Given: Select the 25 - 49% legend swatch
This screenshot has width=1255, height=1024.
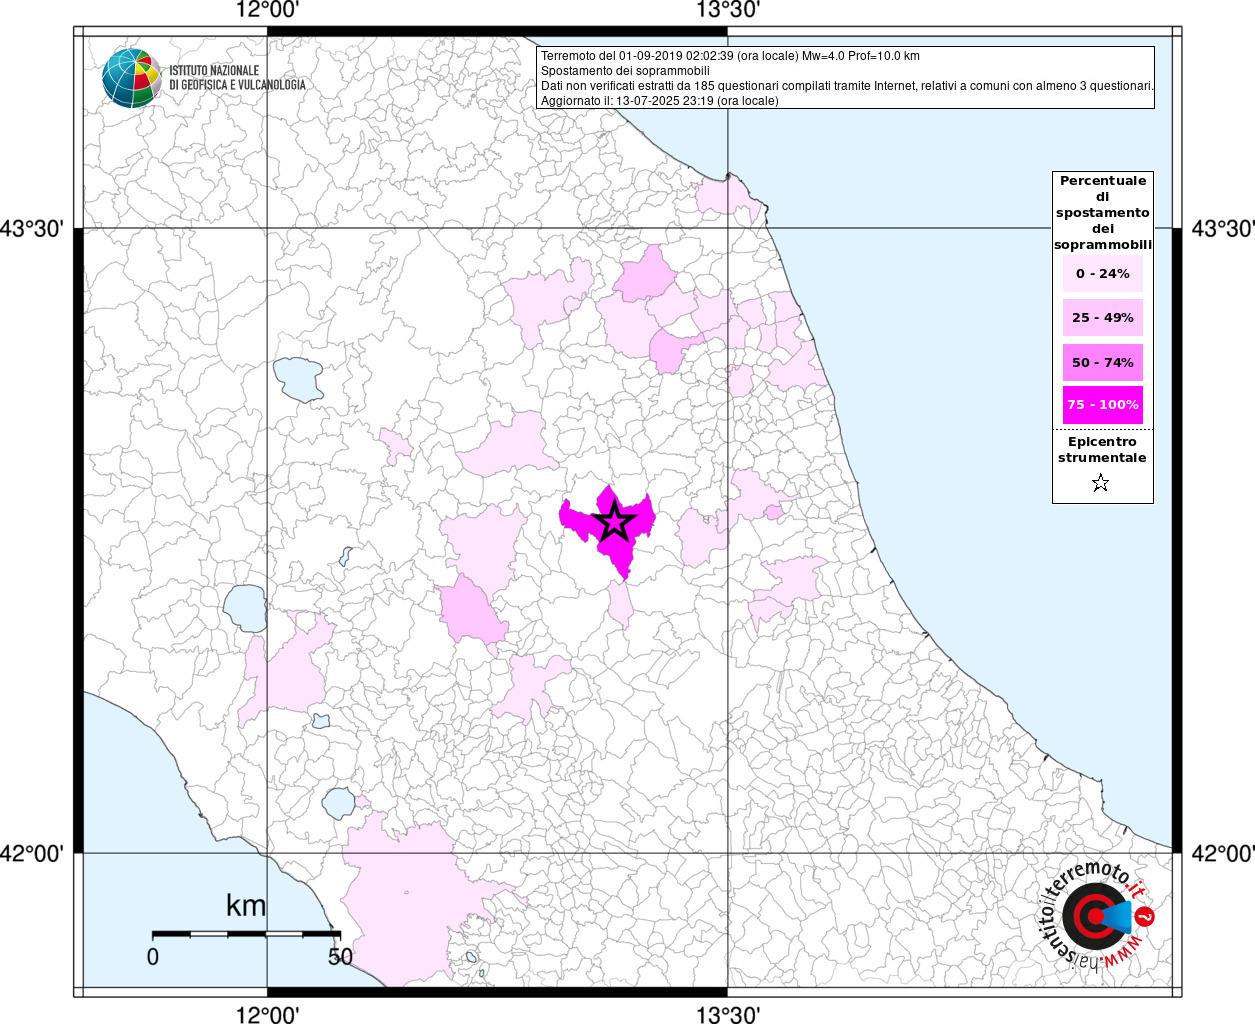Looking at the screenshot, I should [1103, 318].
